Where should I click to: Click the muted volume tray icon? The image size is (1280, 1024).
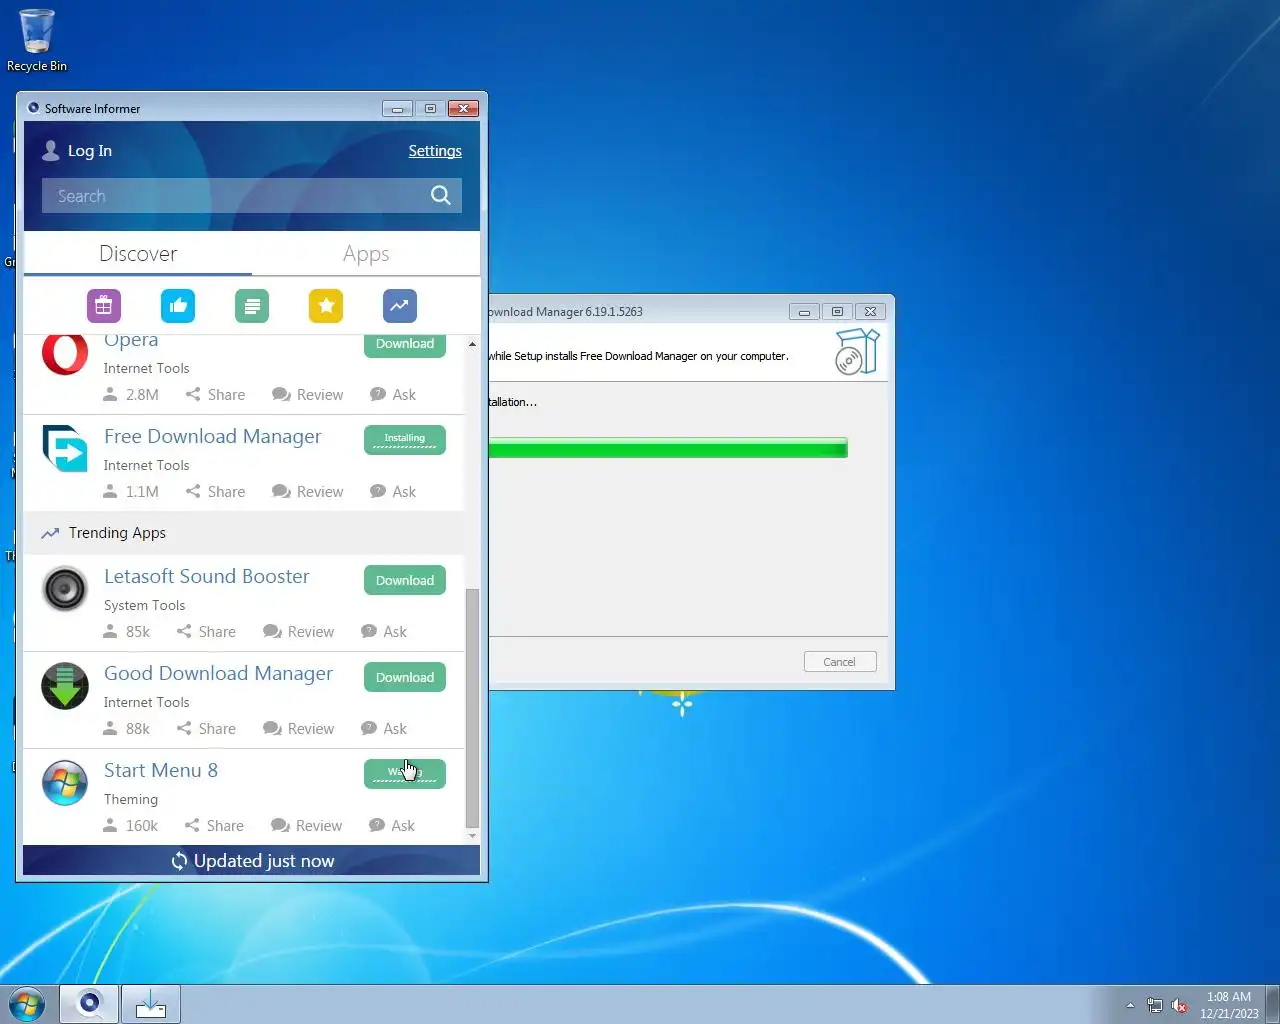tap(1180, 1005)
